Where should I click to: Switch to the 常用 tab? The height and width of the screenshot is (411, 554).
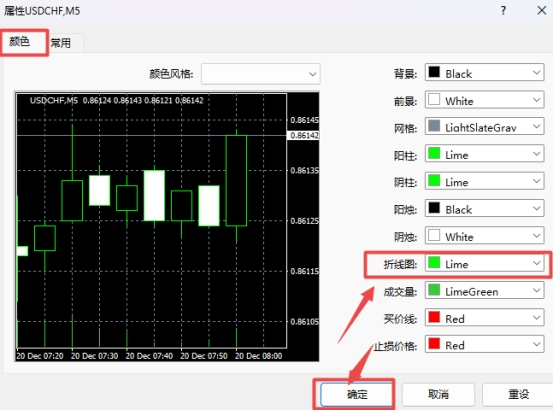point(61,43)
